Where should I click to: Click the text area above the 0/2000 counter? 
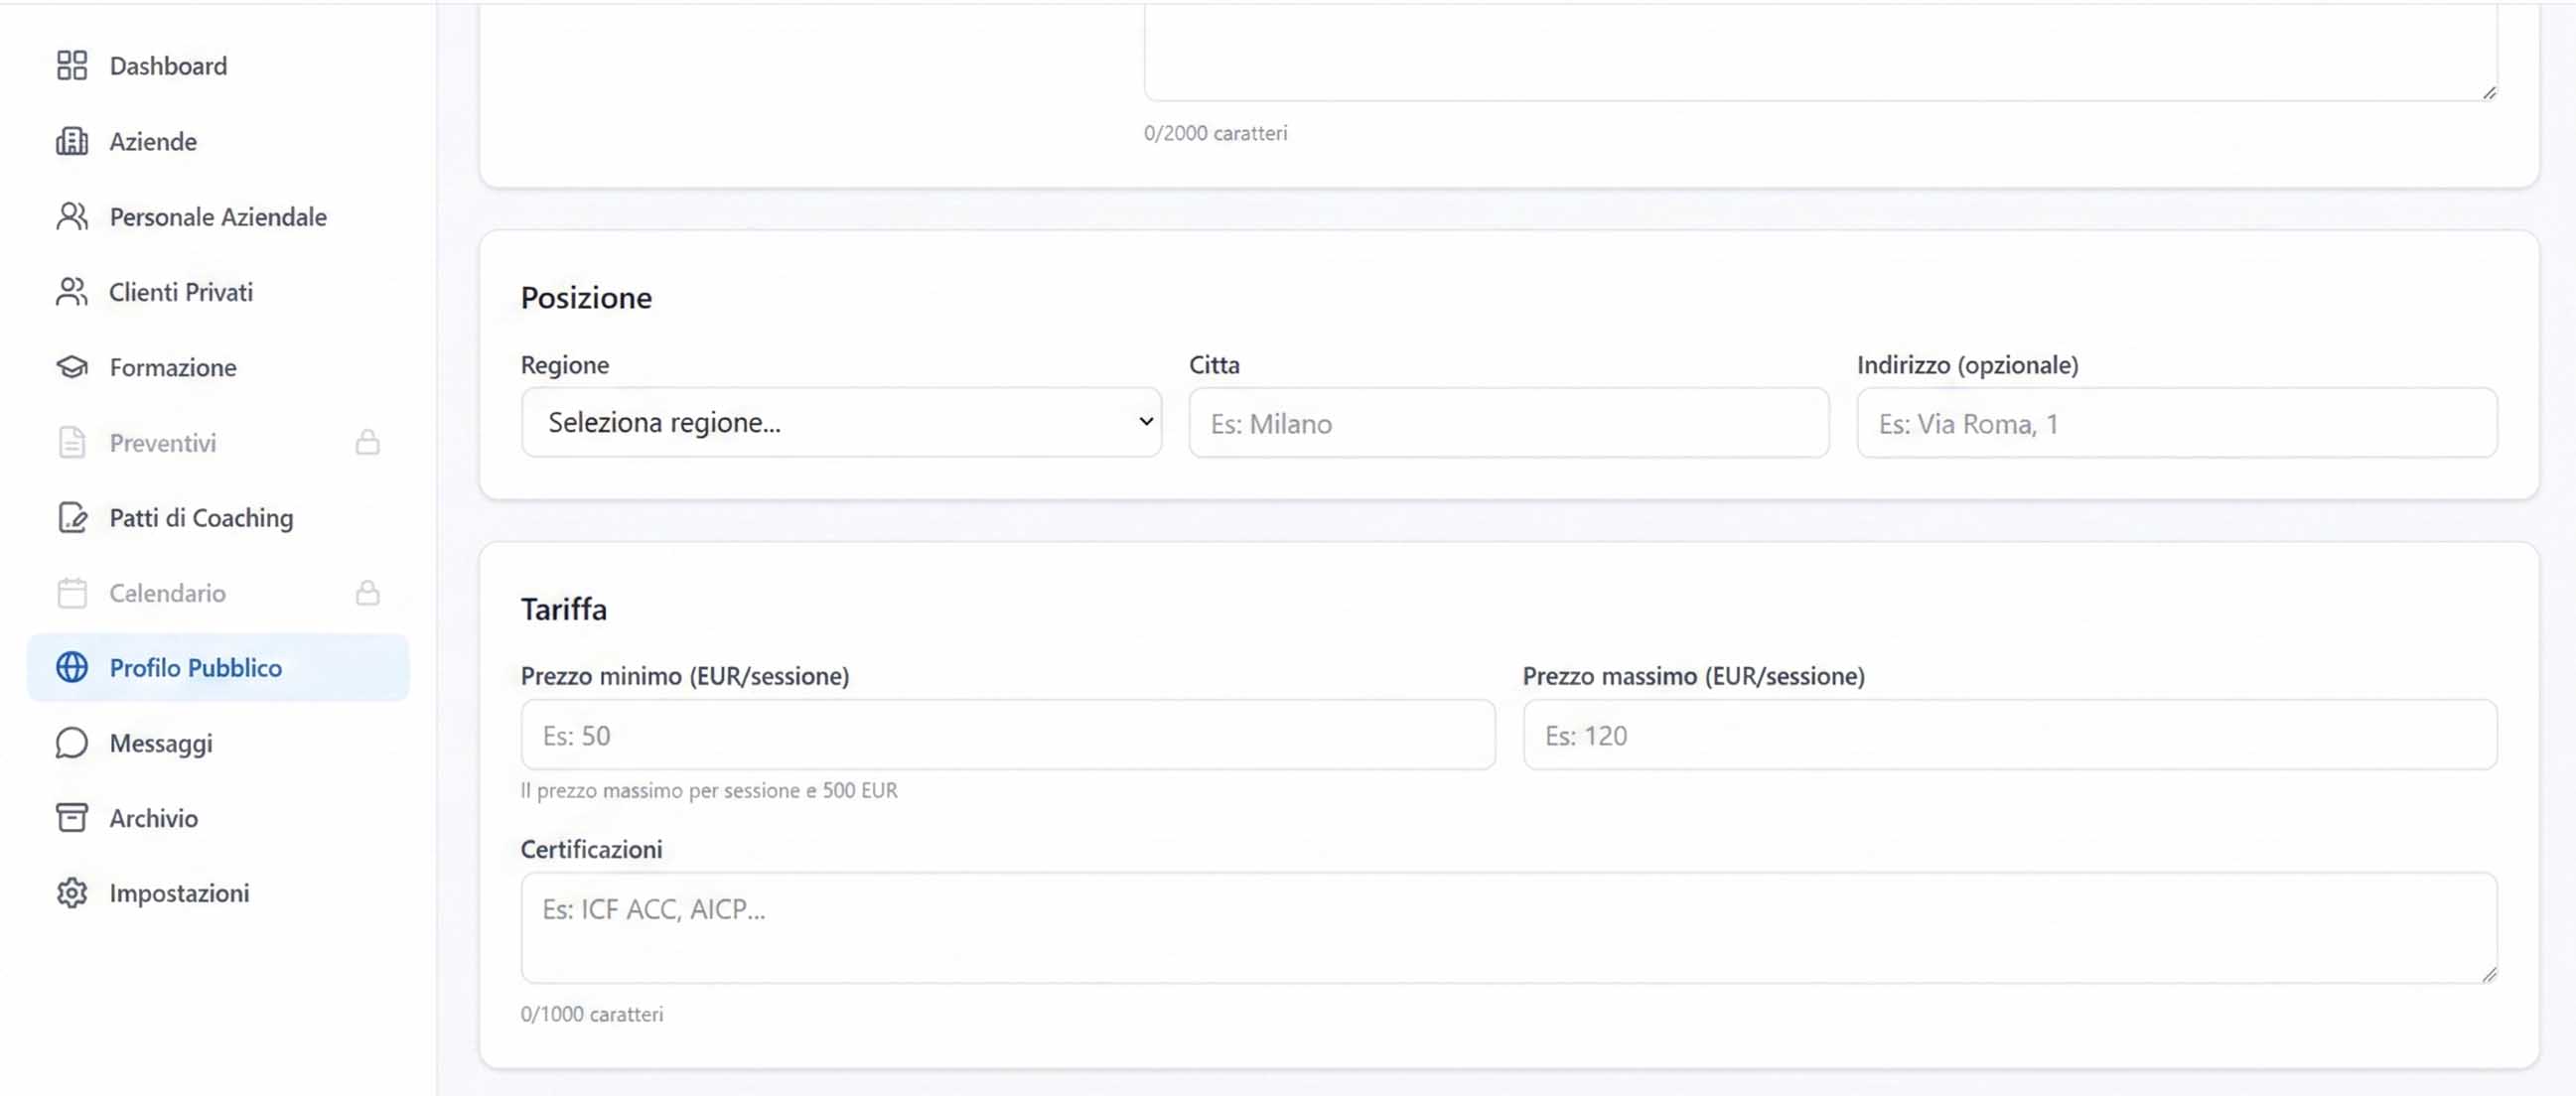pos(1820,50)
